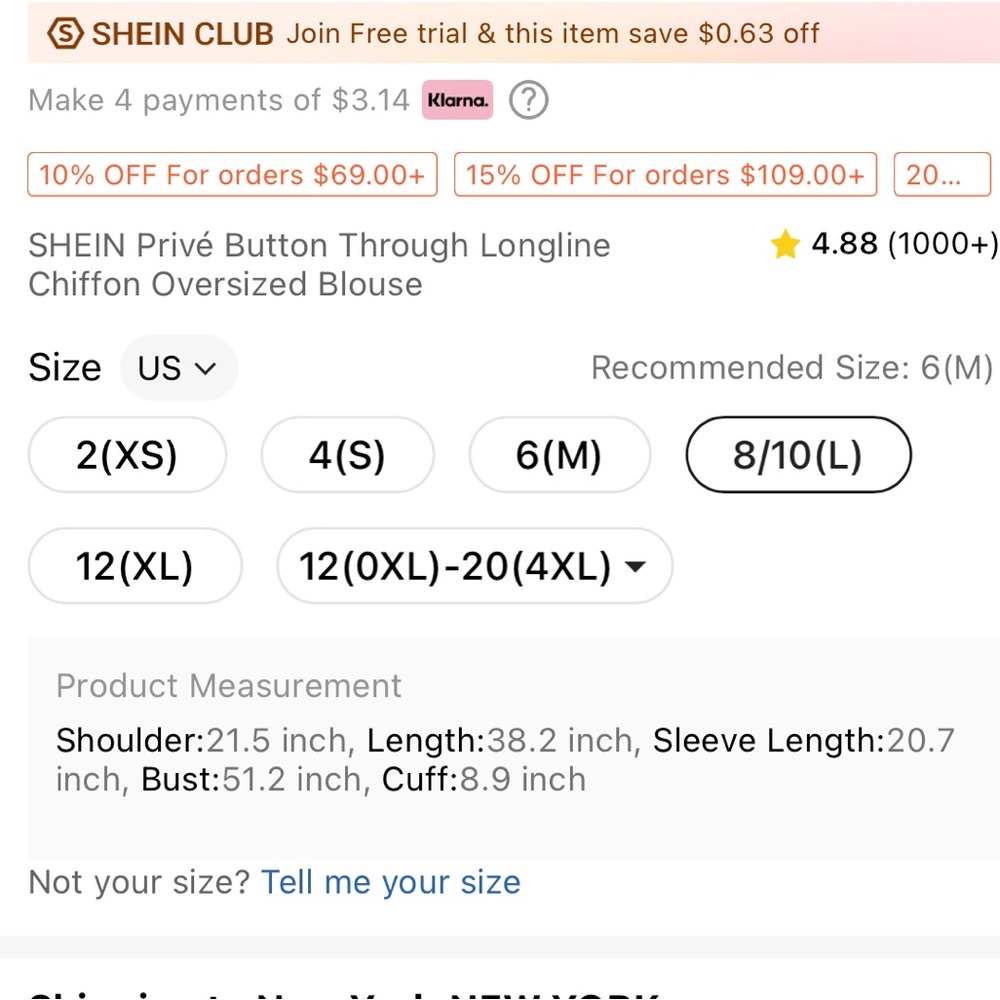Click the SHEIN Privé blouse product title
The width and height of the screenshot is (1000, 1000).
pos(320,265)
